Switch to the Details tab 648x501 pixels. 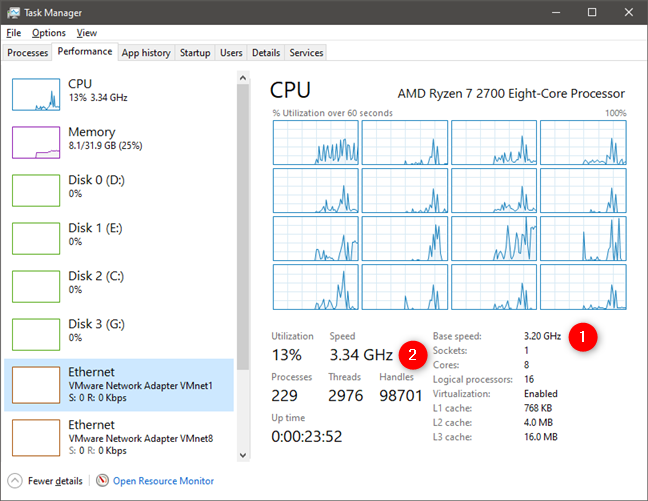pyautogui.click(x=266, y=53)
